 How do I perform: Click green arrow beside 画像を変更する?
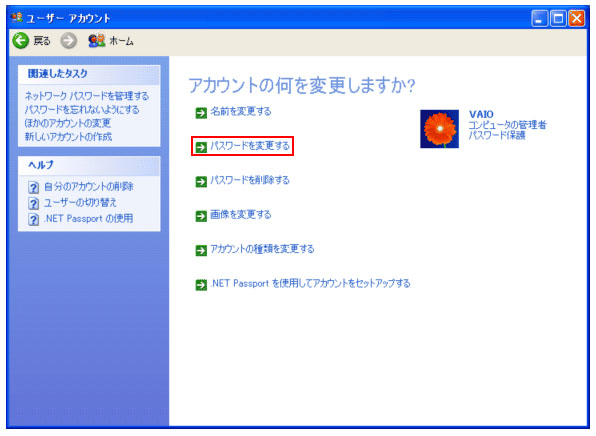point(201,216)
